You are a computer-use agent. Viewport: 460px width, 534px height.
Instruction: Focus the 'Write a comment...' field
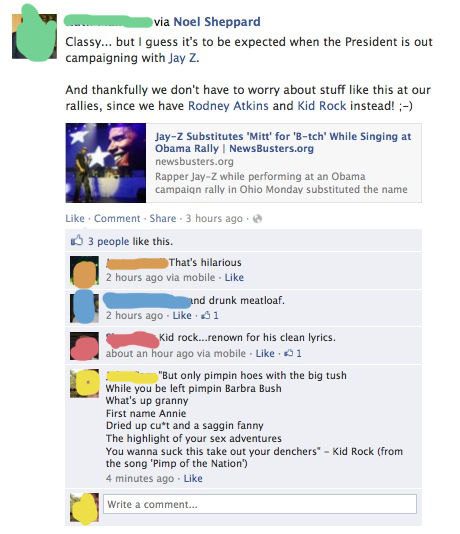(x=260, y=504)
